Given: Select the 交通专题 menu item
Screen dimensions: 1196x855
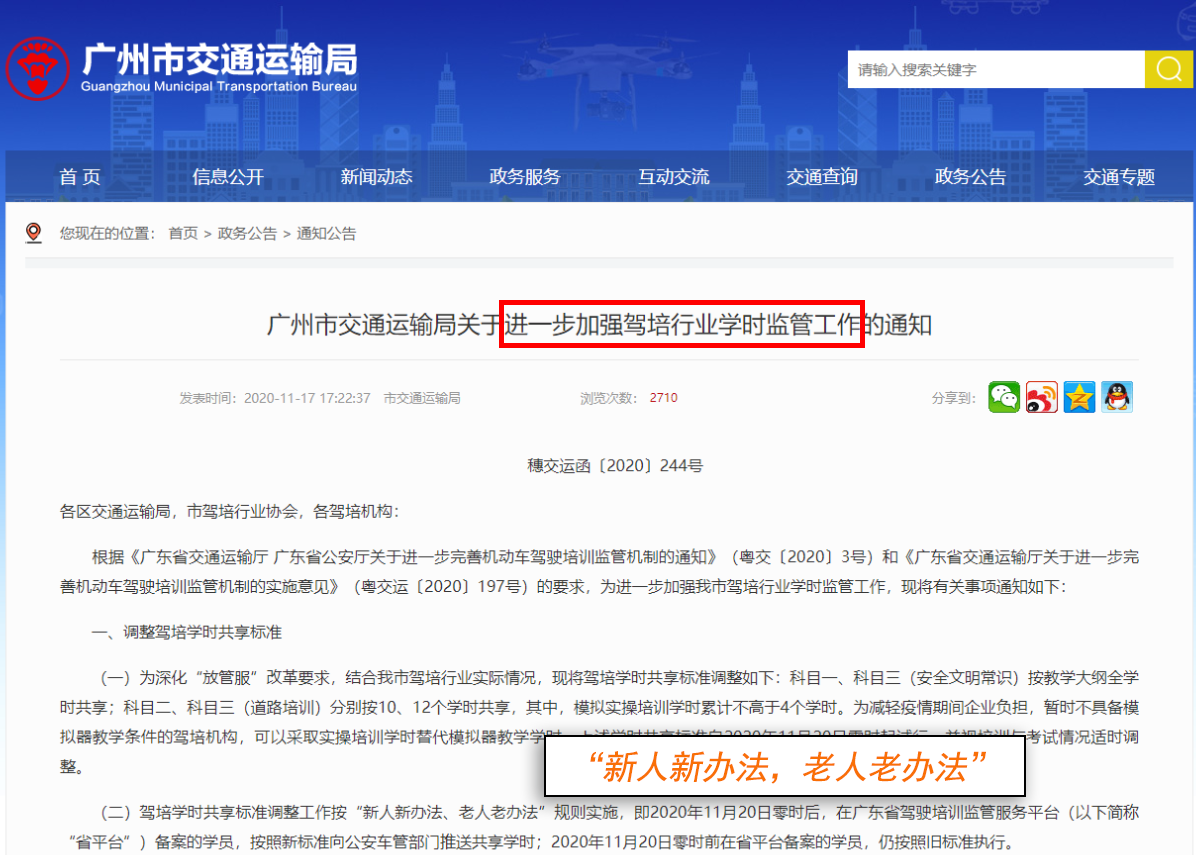Looking at the screenshot, I should 1119,177.
